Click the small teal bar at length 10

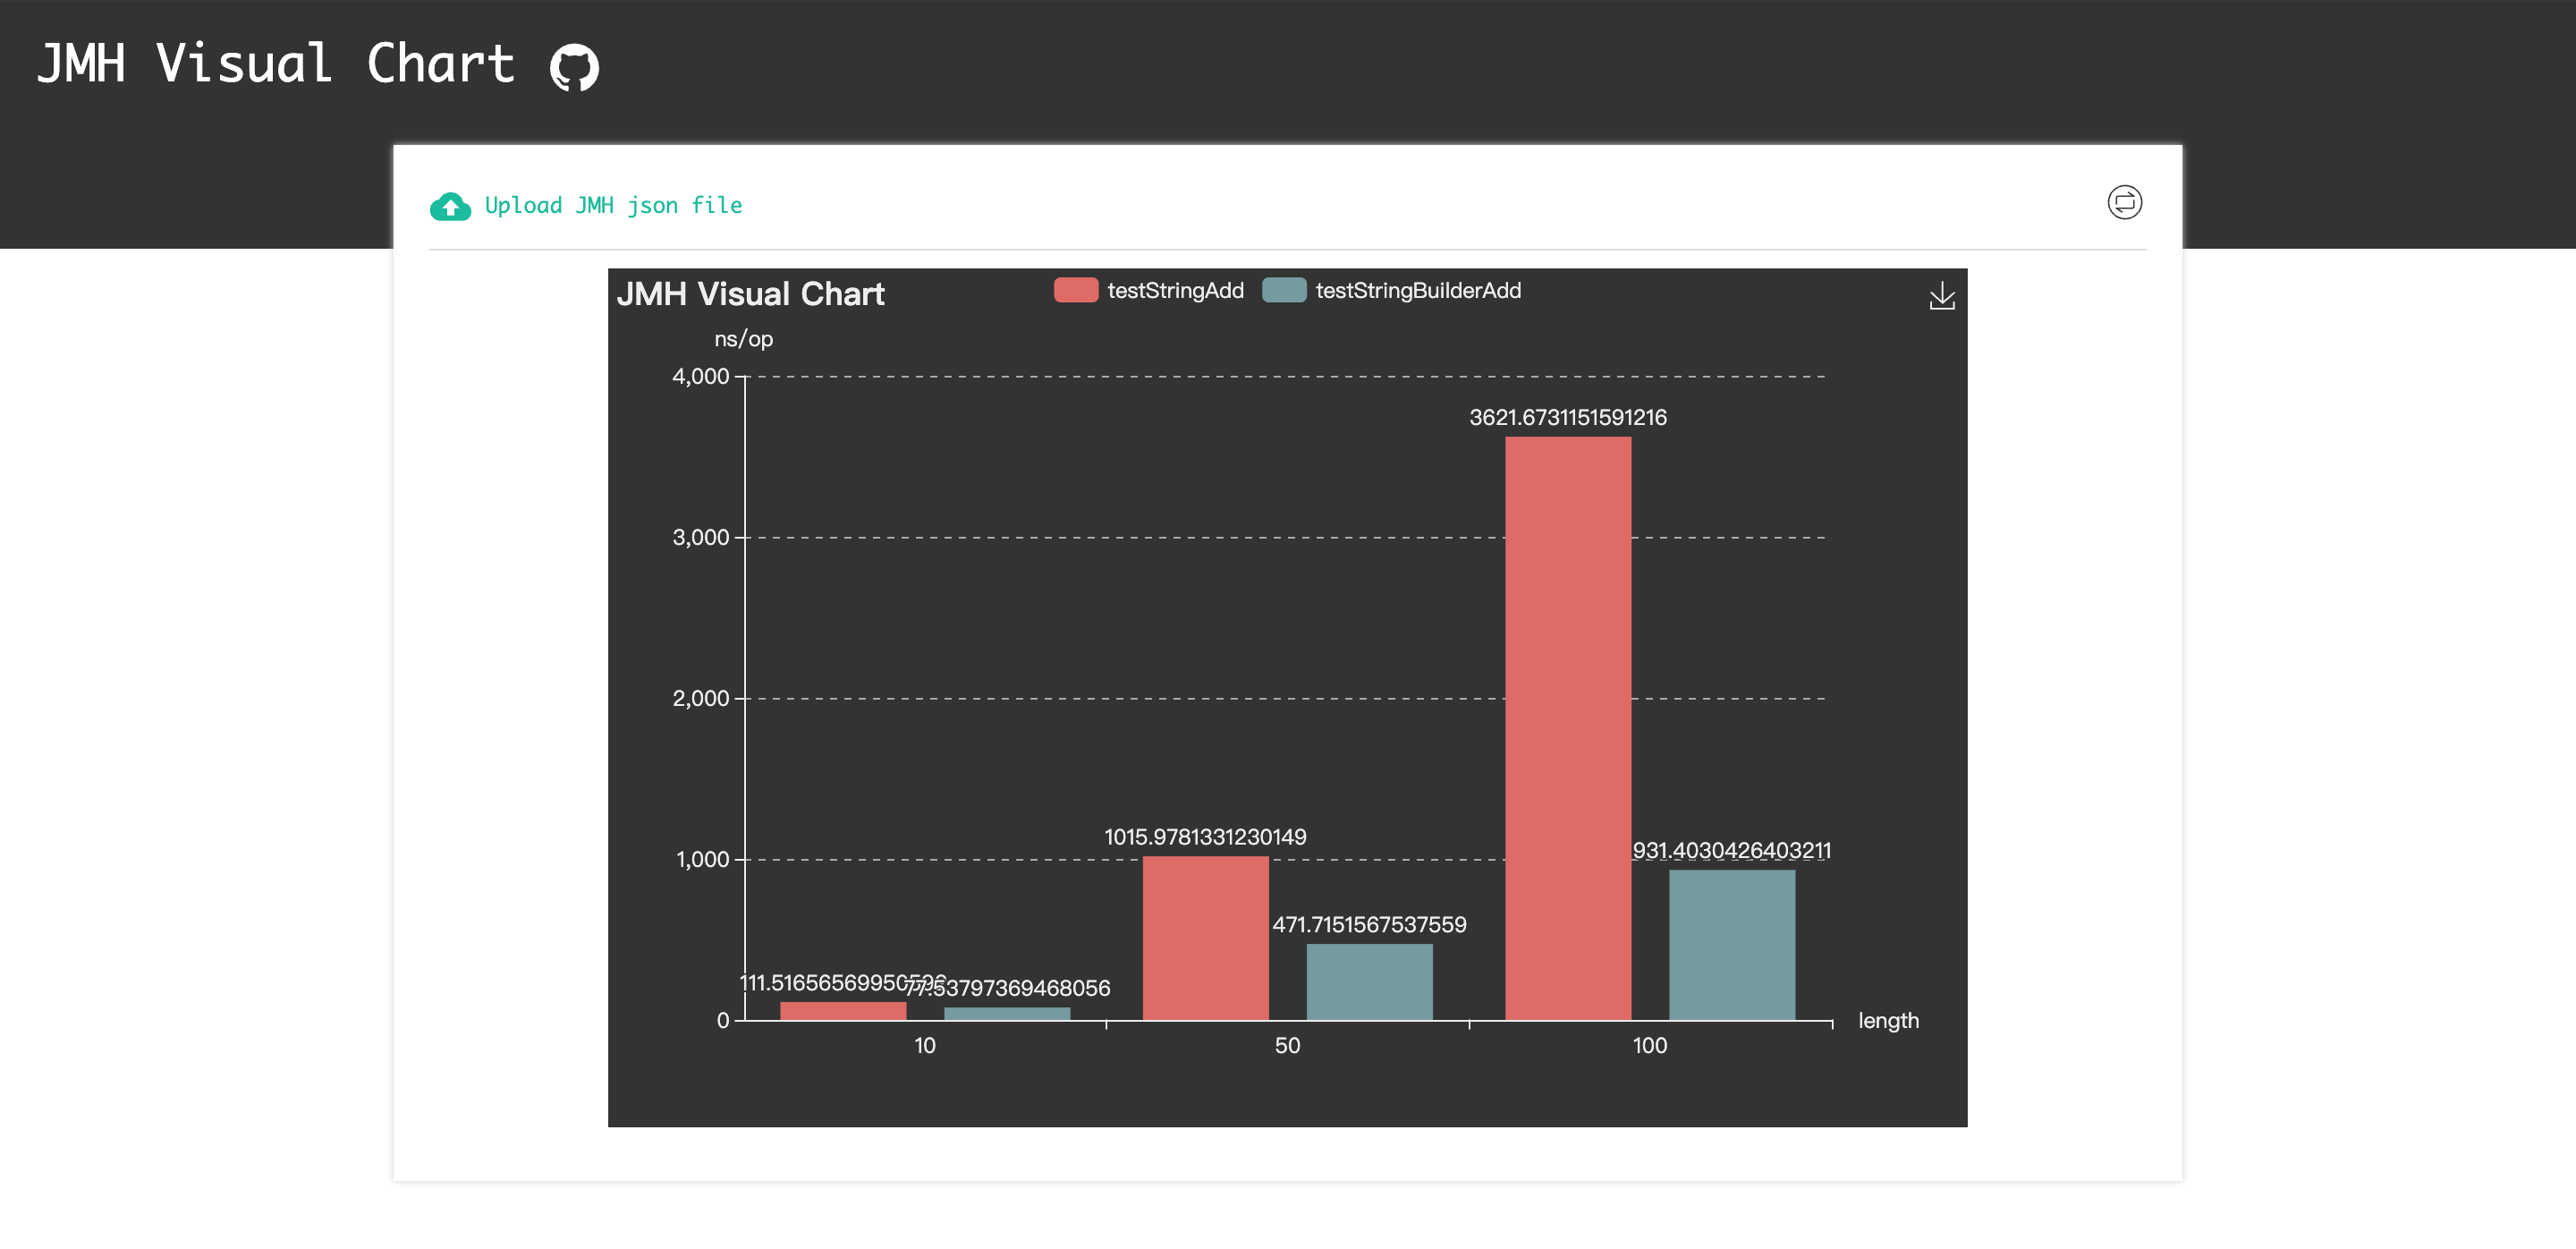[1006, 1014]
